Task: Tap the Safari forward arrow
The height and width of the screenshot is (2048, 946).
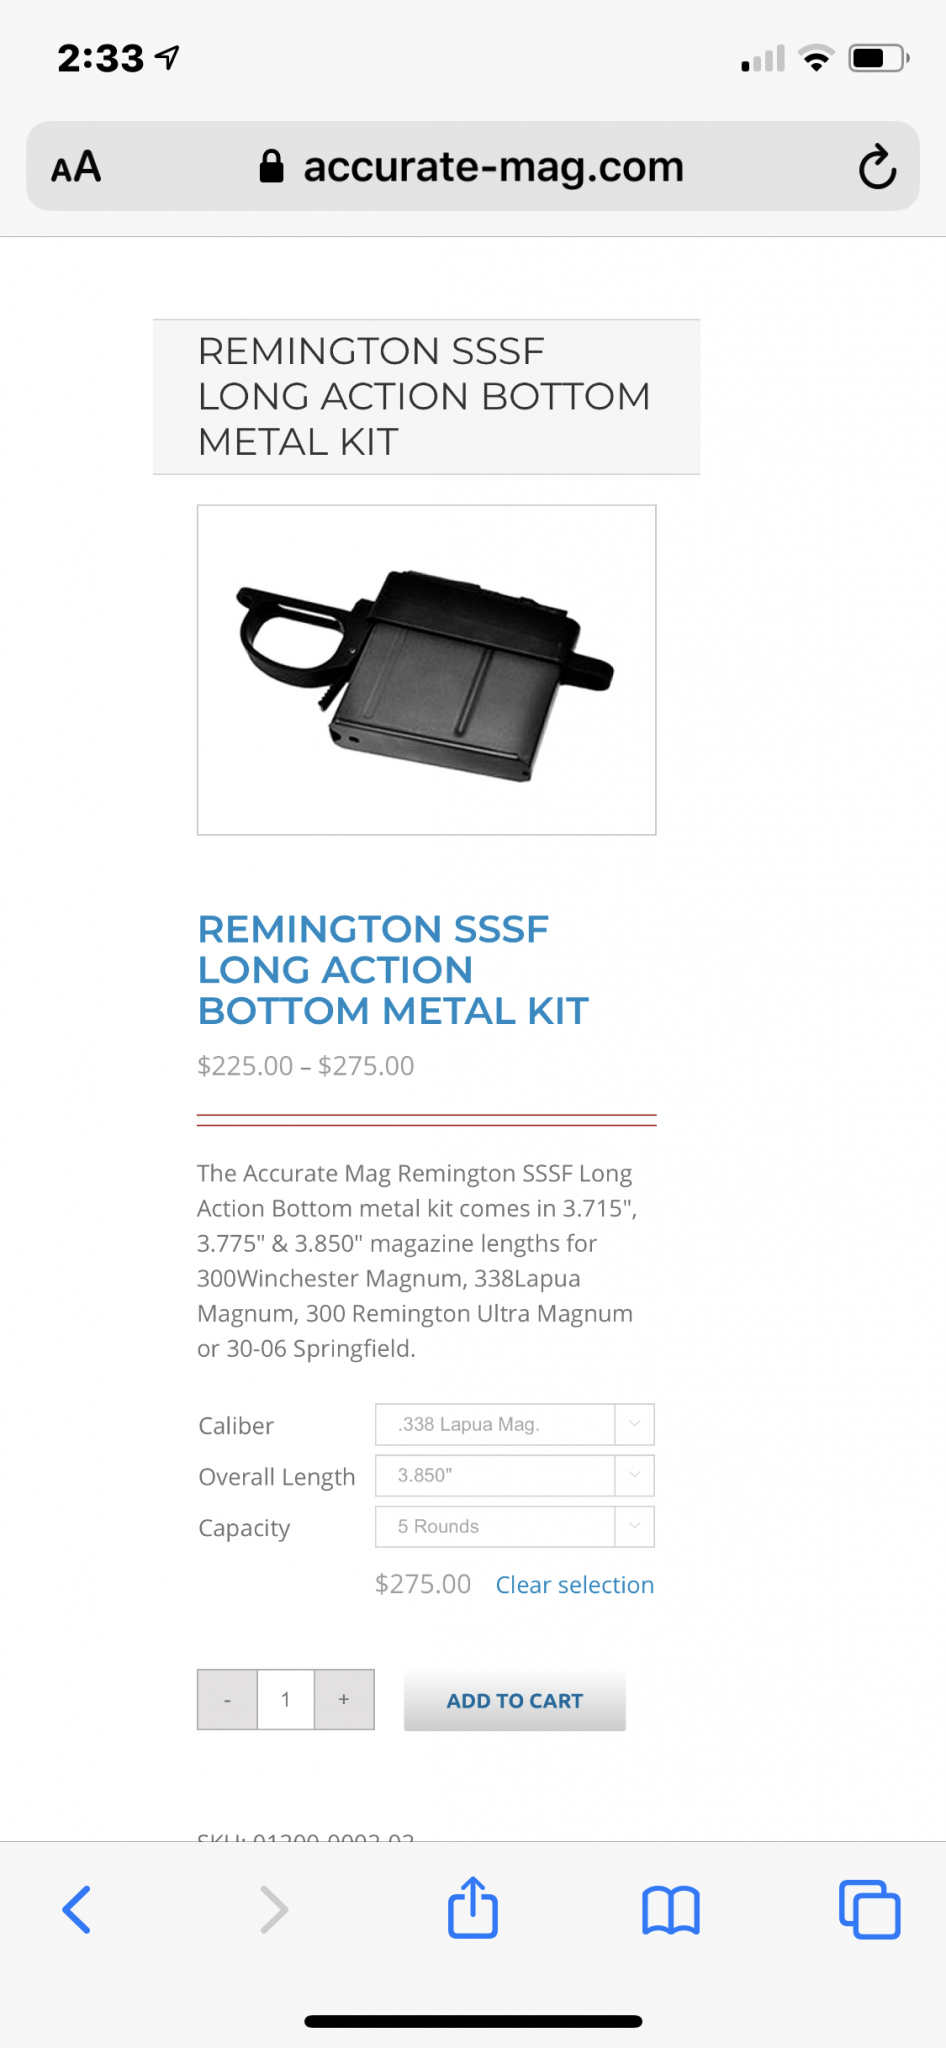Action: pos(273,1910)
